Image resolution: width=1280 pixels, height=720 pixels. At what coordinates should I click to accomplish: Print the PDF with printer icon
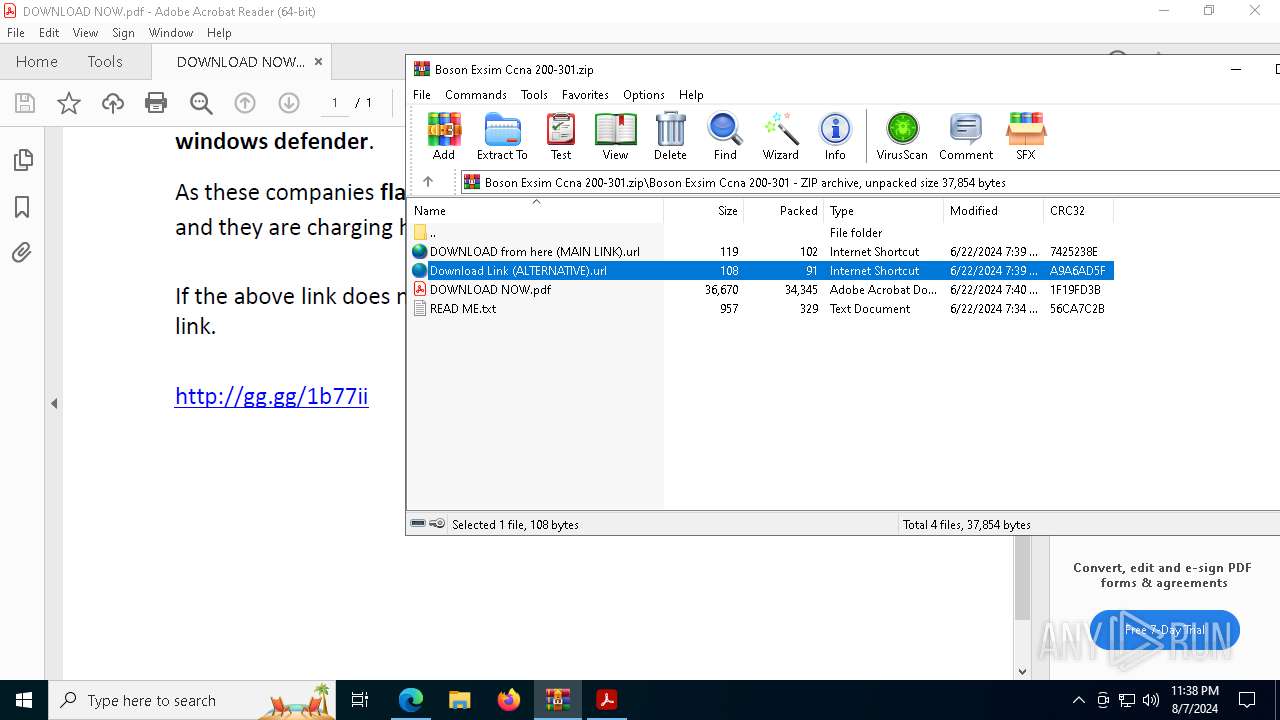(x=156, y=103)
